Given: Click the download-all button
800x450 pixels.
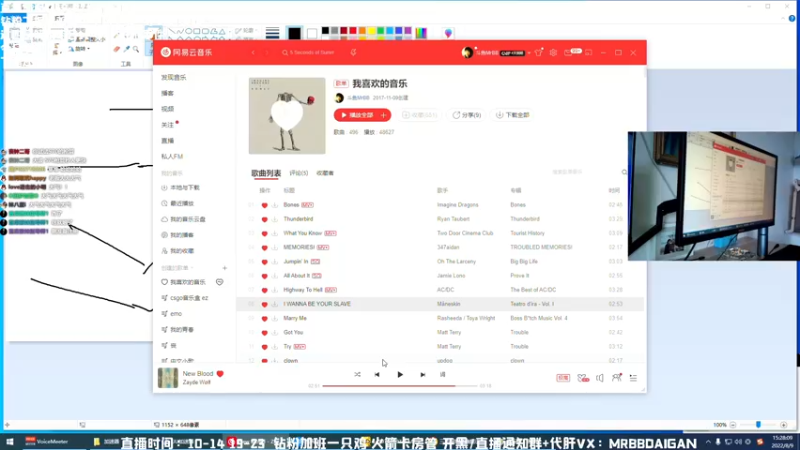Looking at the screenshot, I should (513, 115).
